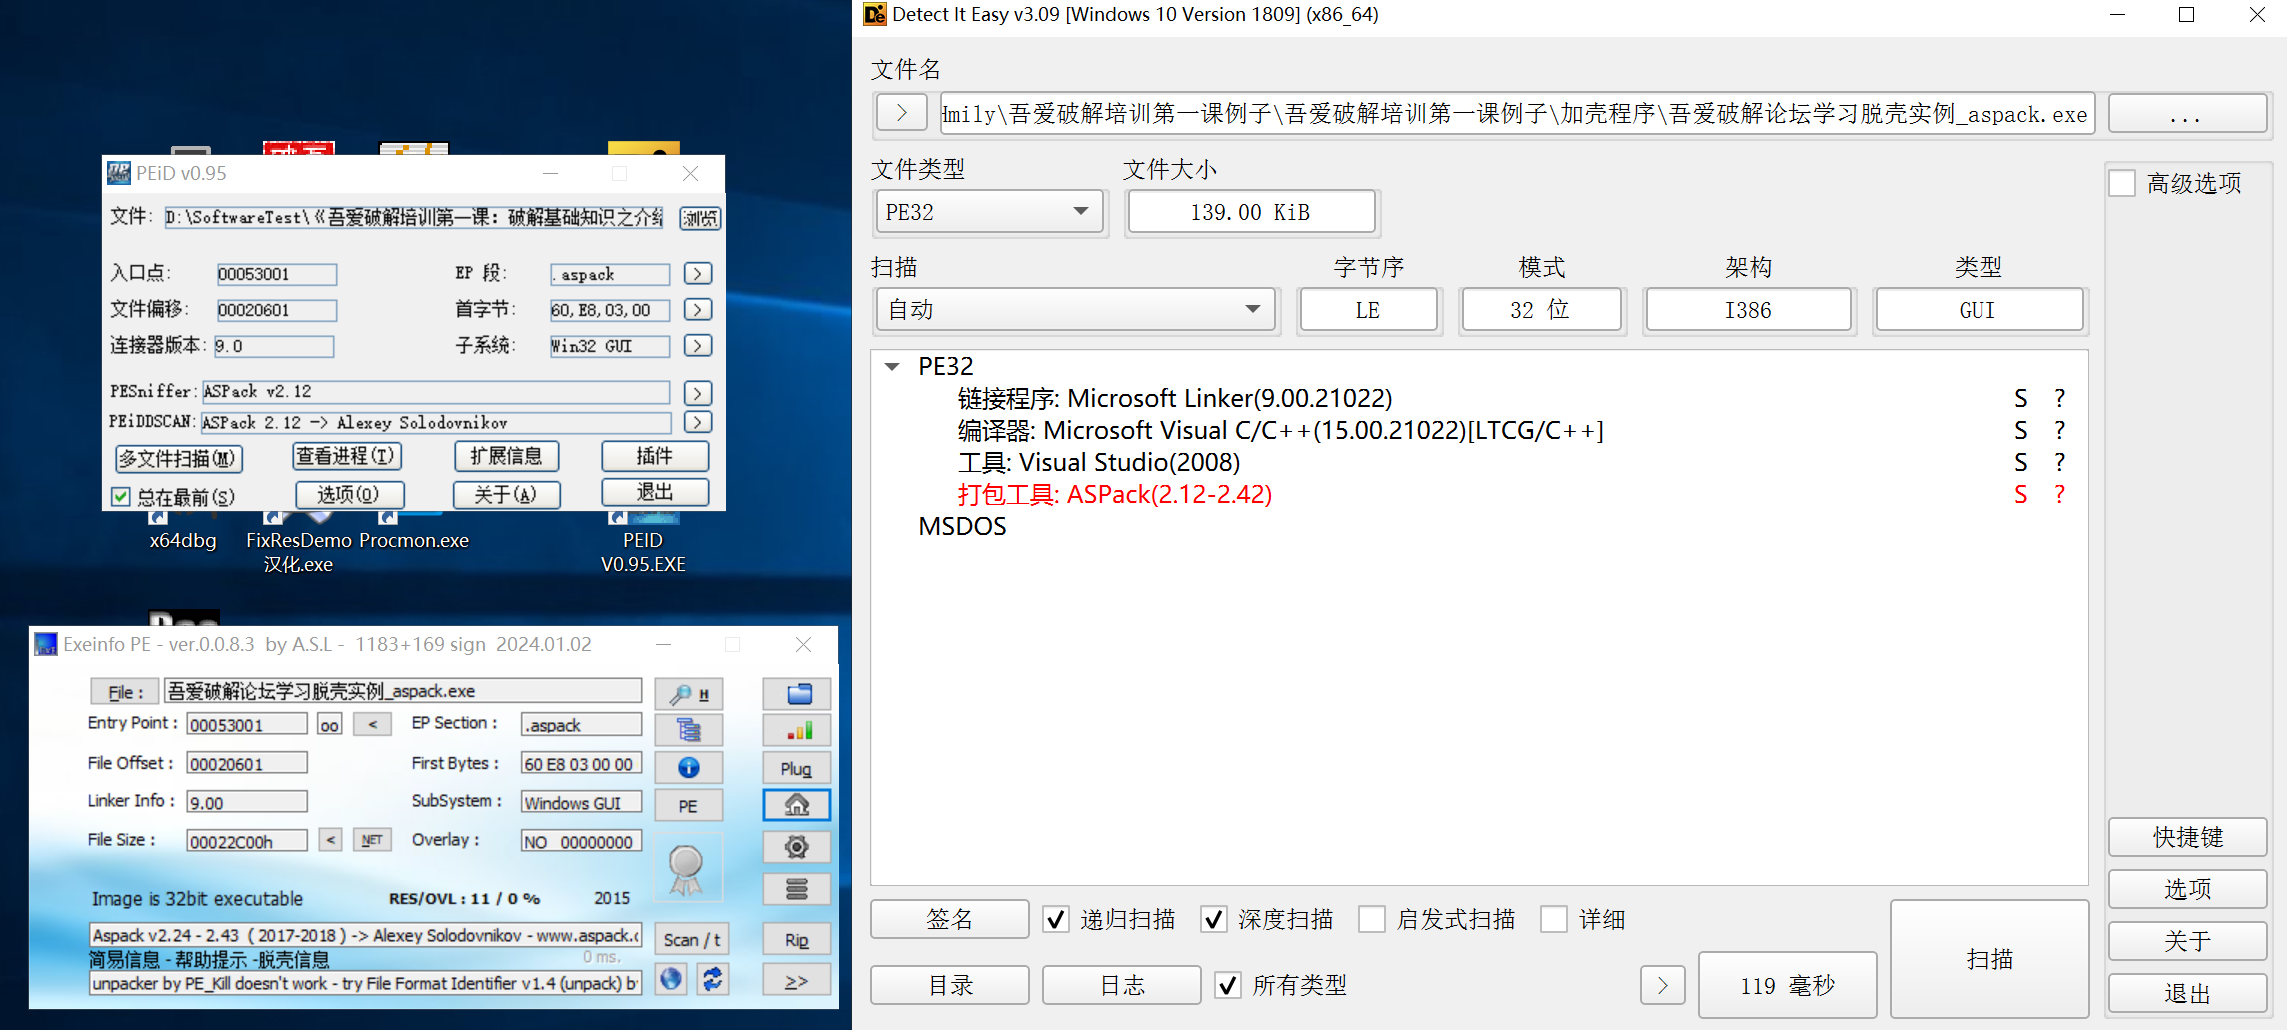The image size is (2287, 1030).
Task: Enable the 启发式扫描 checkbox
Action: tap(1372, 919)
